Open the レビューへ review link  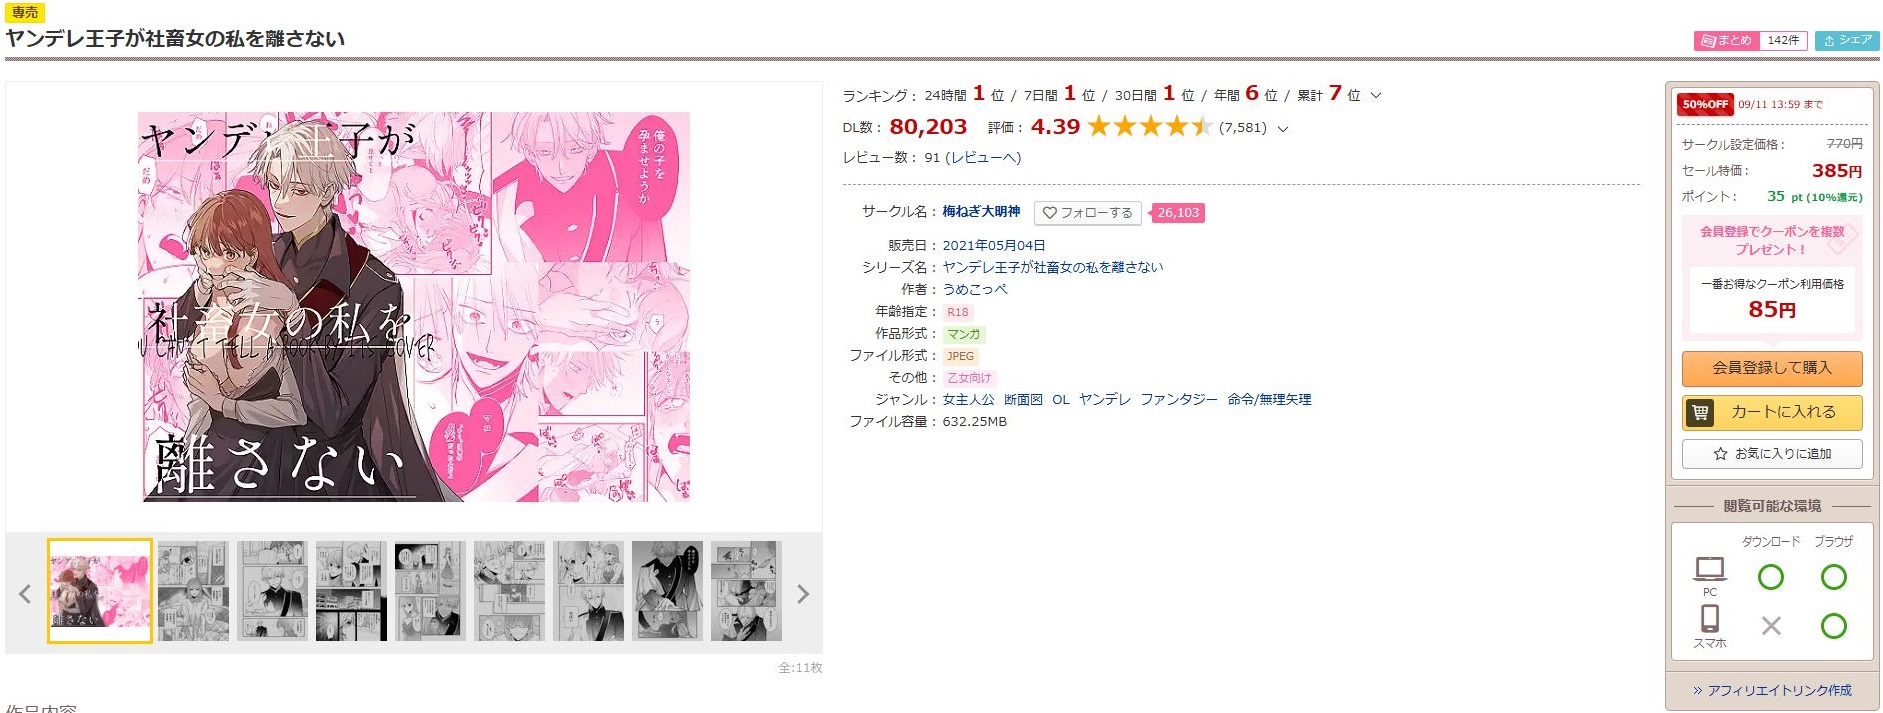pos(984,158)
